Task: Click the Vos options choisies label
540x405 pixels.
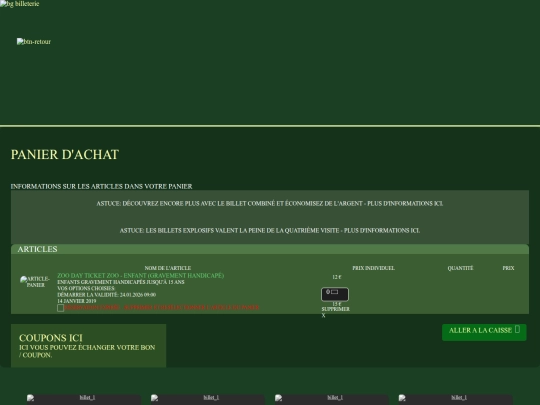Action: point(86,288)
